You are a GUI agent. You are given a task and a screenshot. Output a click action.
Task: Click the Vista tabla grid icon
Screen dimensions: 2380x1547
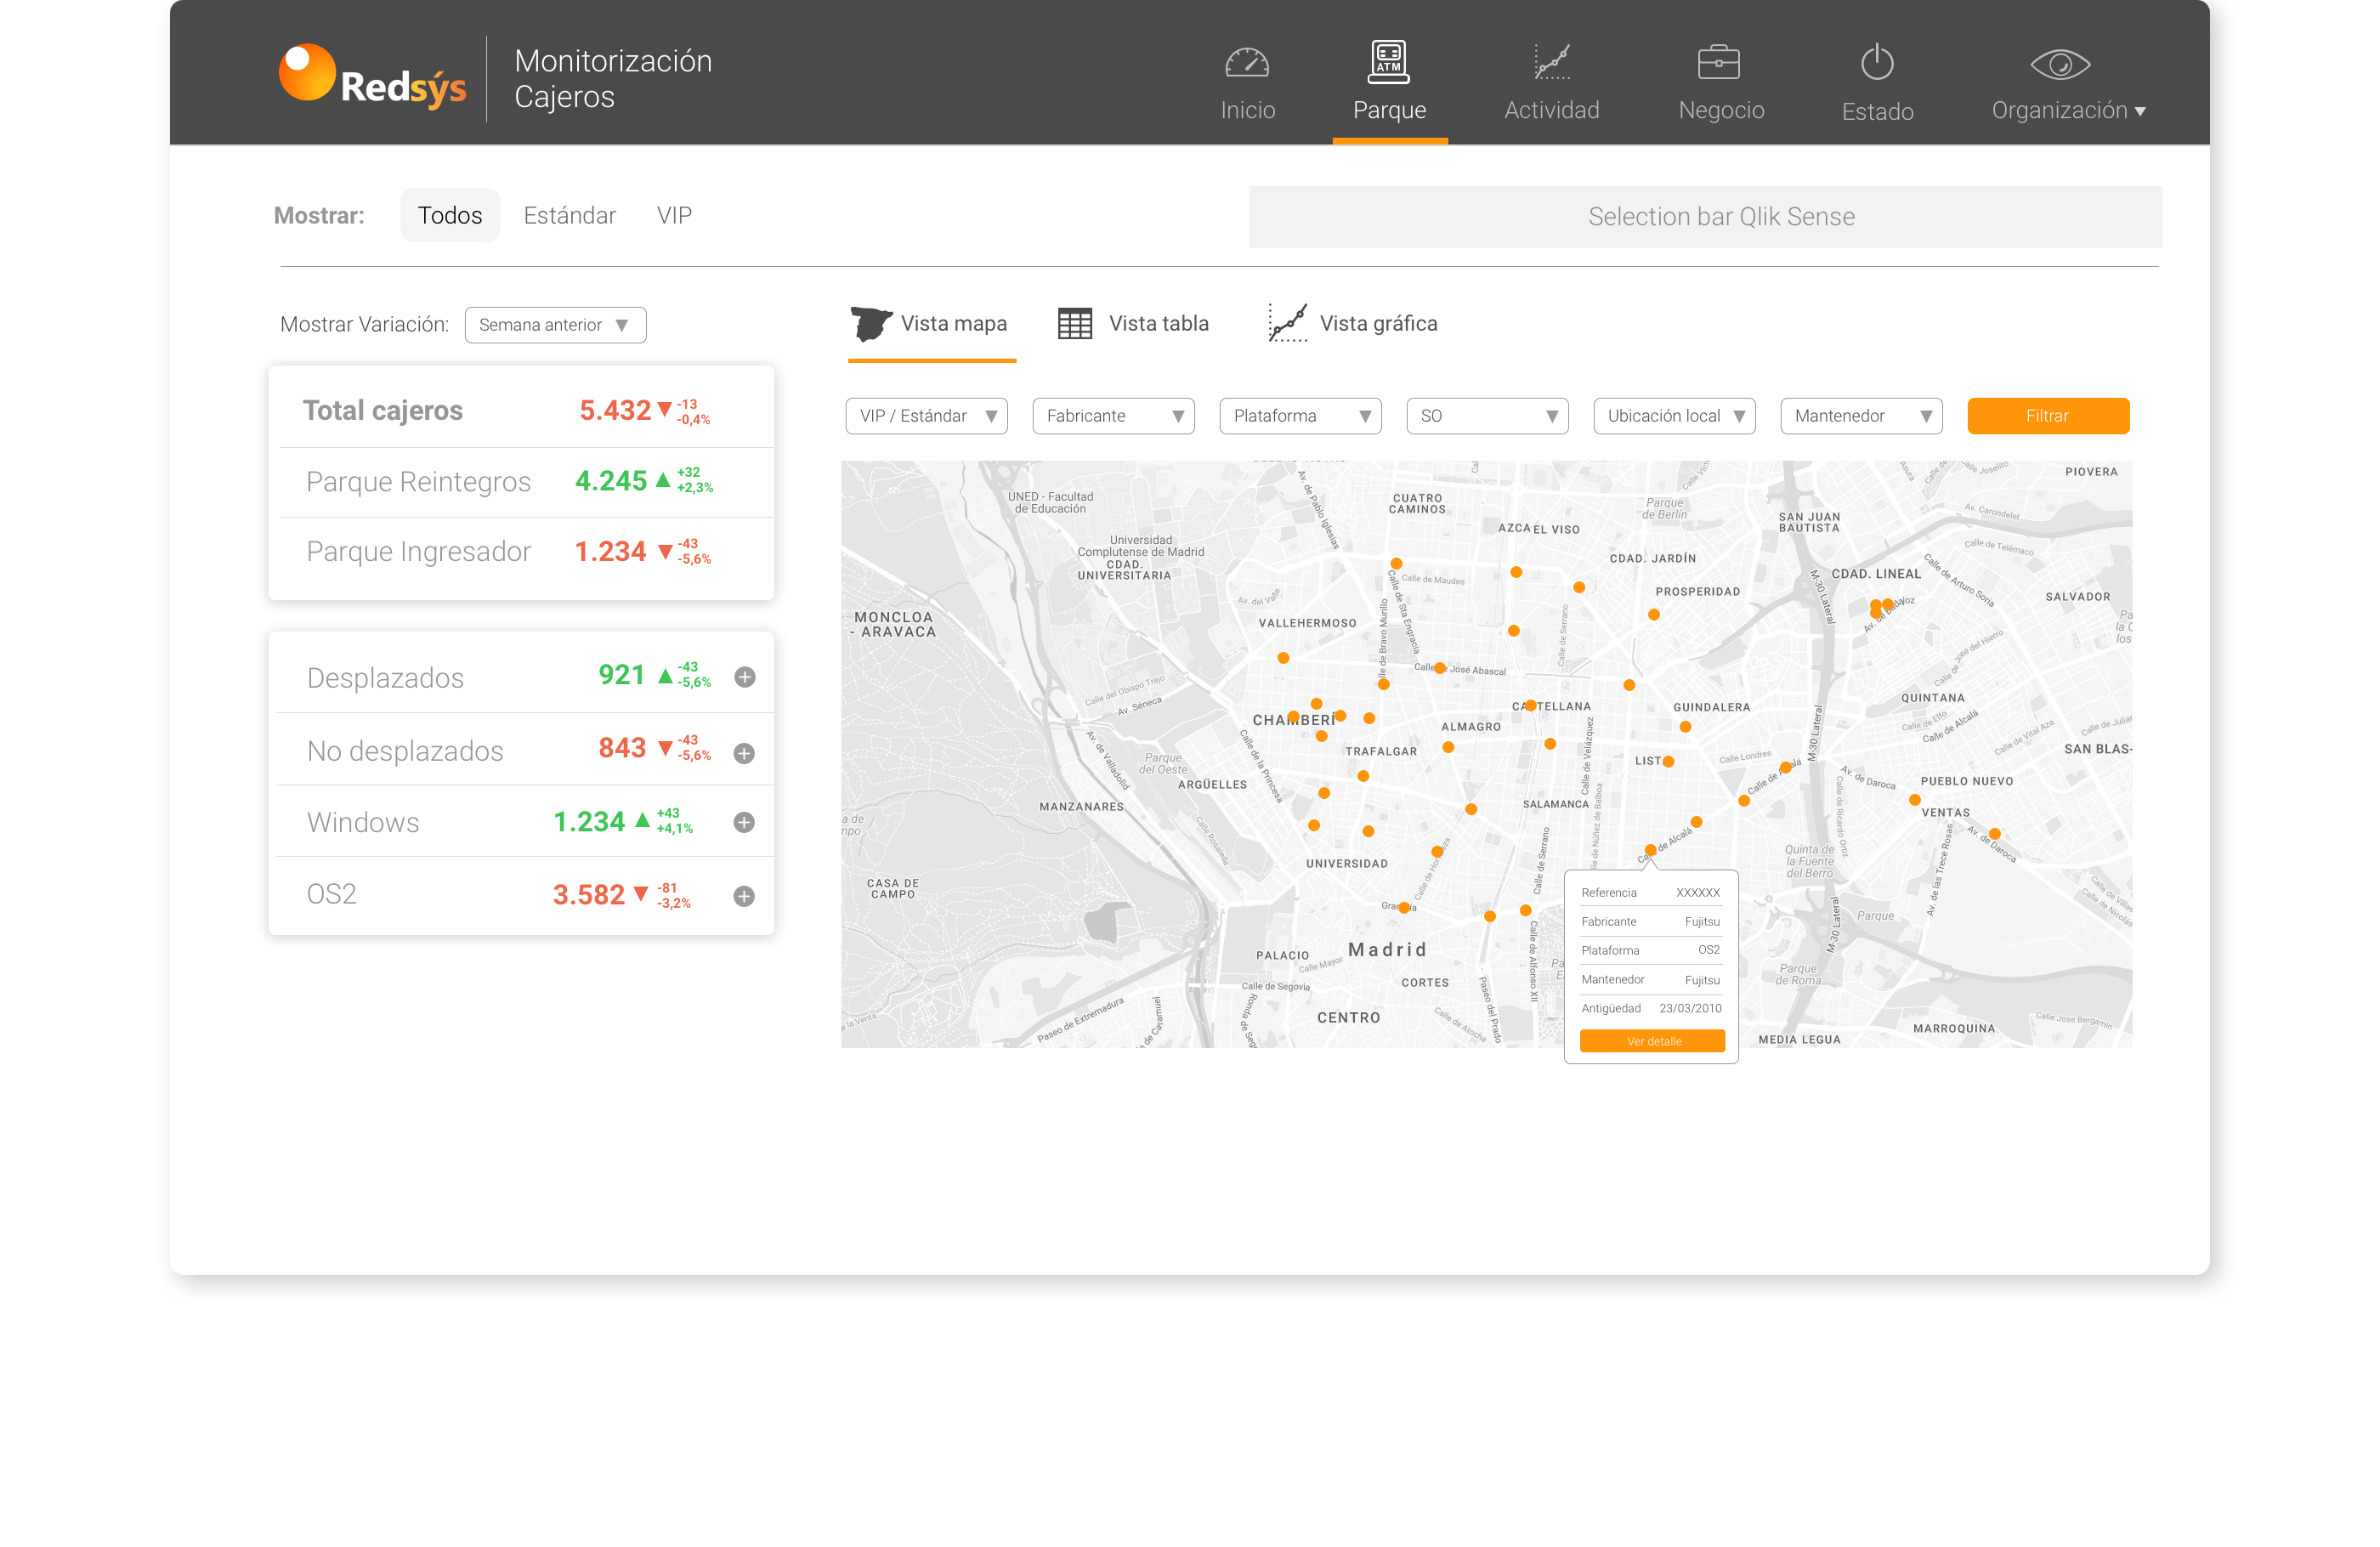click(x=1075, y=324)
